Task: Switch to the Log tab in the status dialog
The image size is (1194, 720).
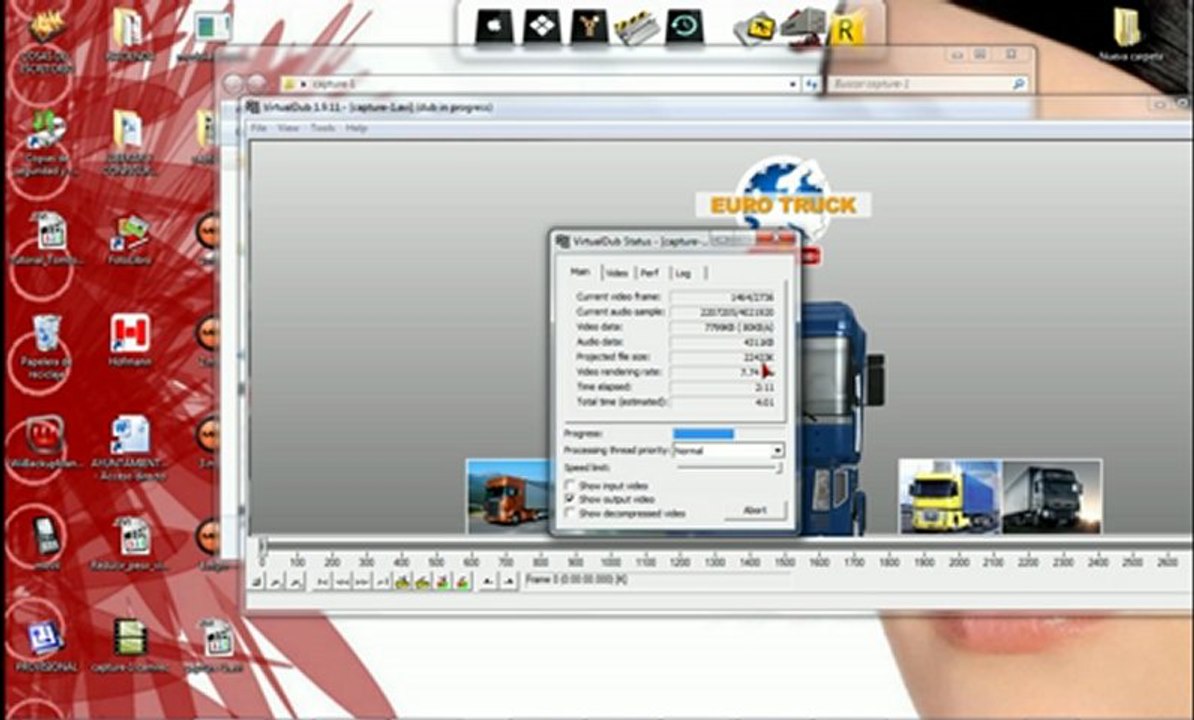Action: click(x=683, y=272)
